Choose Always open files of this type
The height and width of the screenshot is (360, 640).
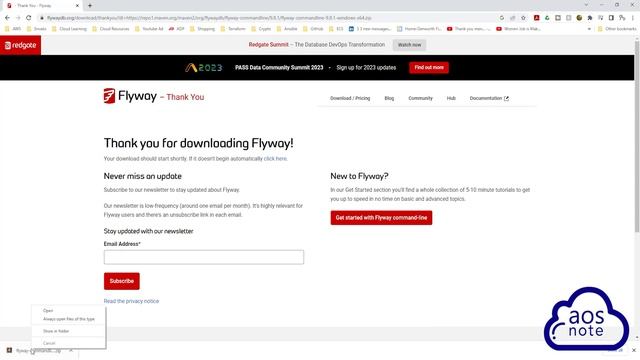coord(69,319)
